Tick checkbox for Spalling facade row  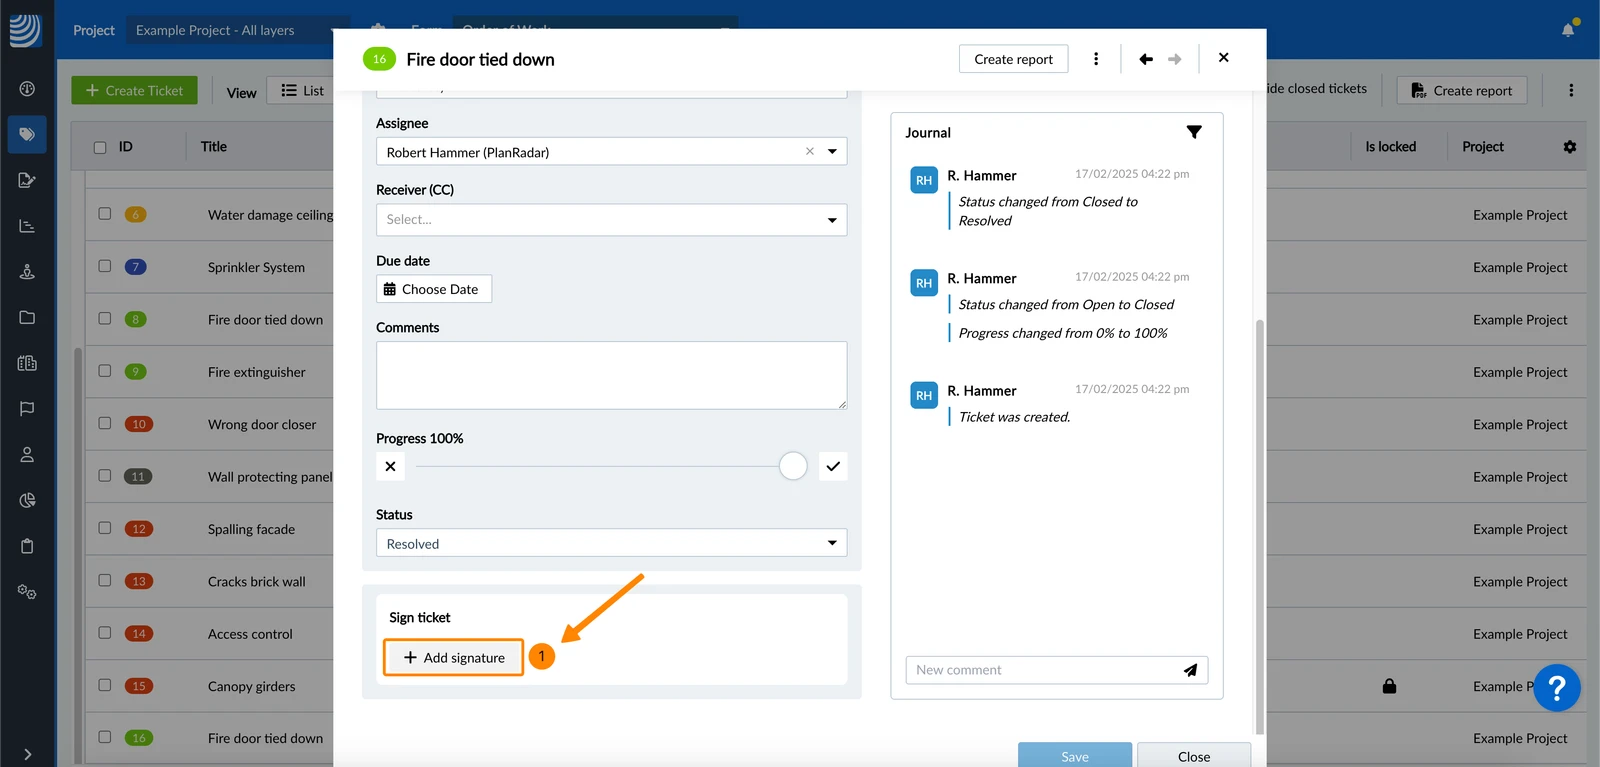click(105, 528)
